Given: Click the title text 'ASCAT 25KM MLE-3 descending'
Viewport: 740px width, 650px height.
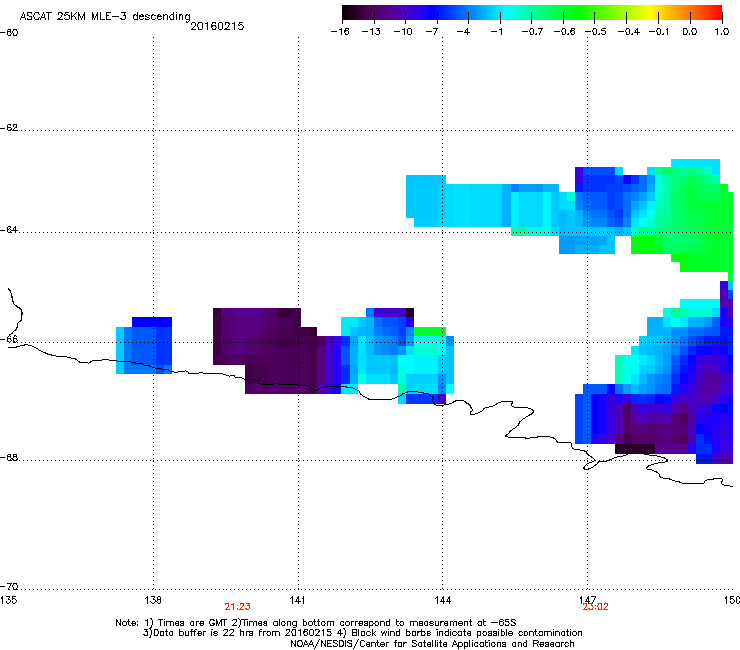Looking at the screenshot, I should (105, 16).
